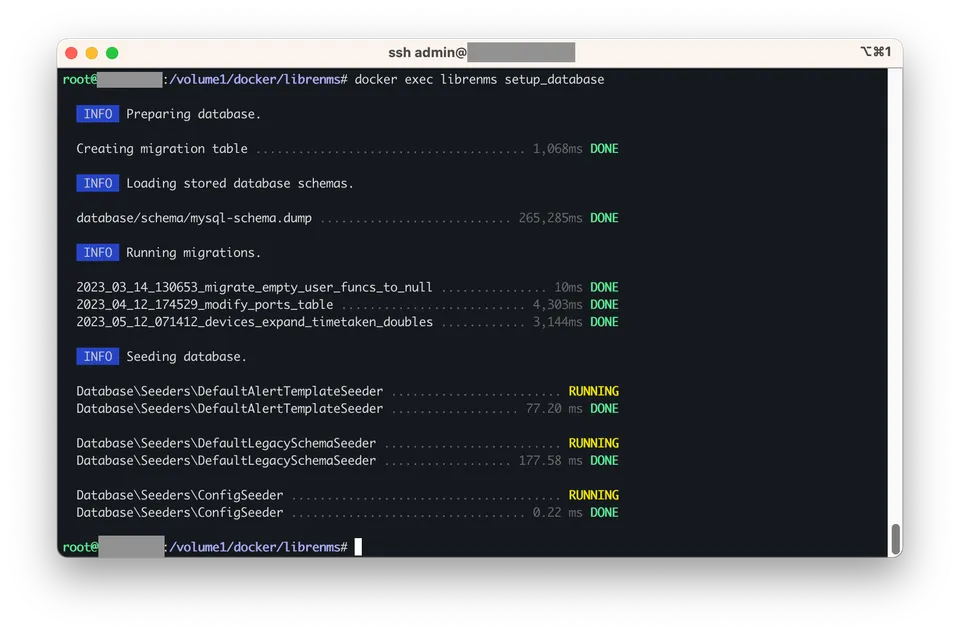Click the cursor at the bottom prompt
The image size is (960, 633).
click(358, 547)
